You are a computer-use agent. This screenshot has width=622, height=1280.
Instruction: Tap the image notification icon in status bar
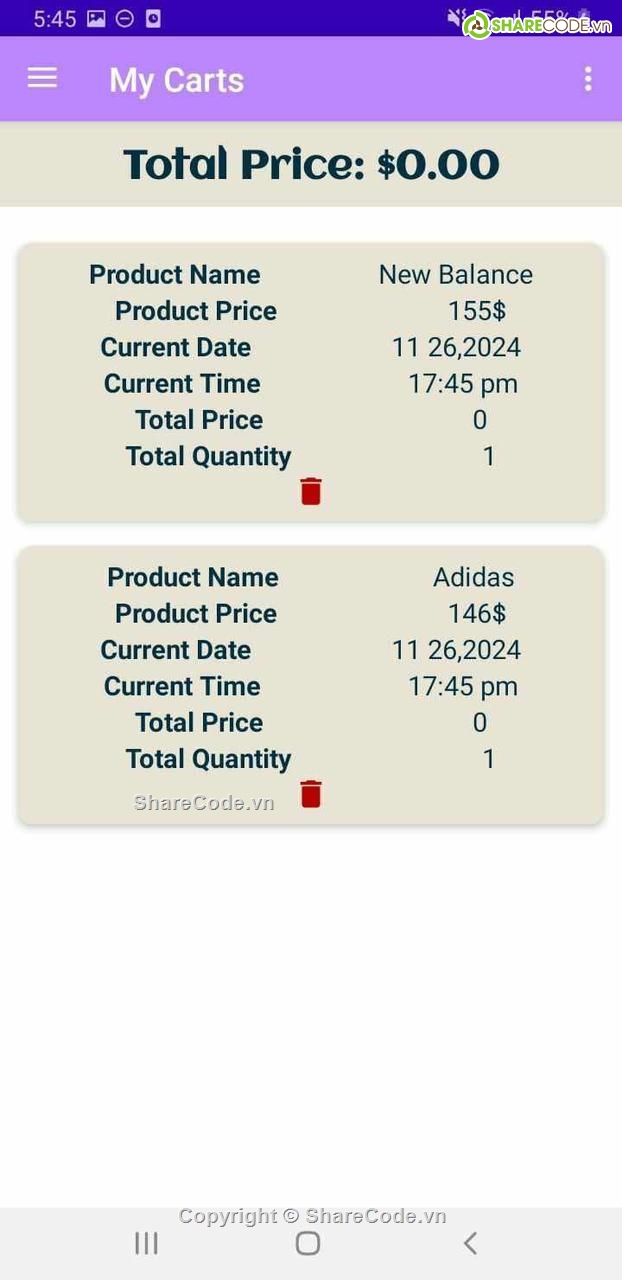96,18
